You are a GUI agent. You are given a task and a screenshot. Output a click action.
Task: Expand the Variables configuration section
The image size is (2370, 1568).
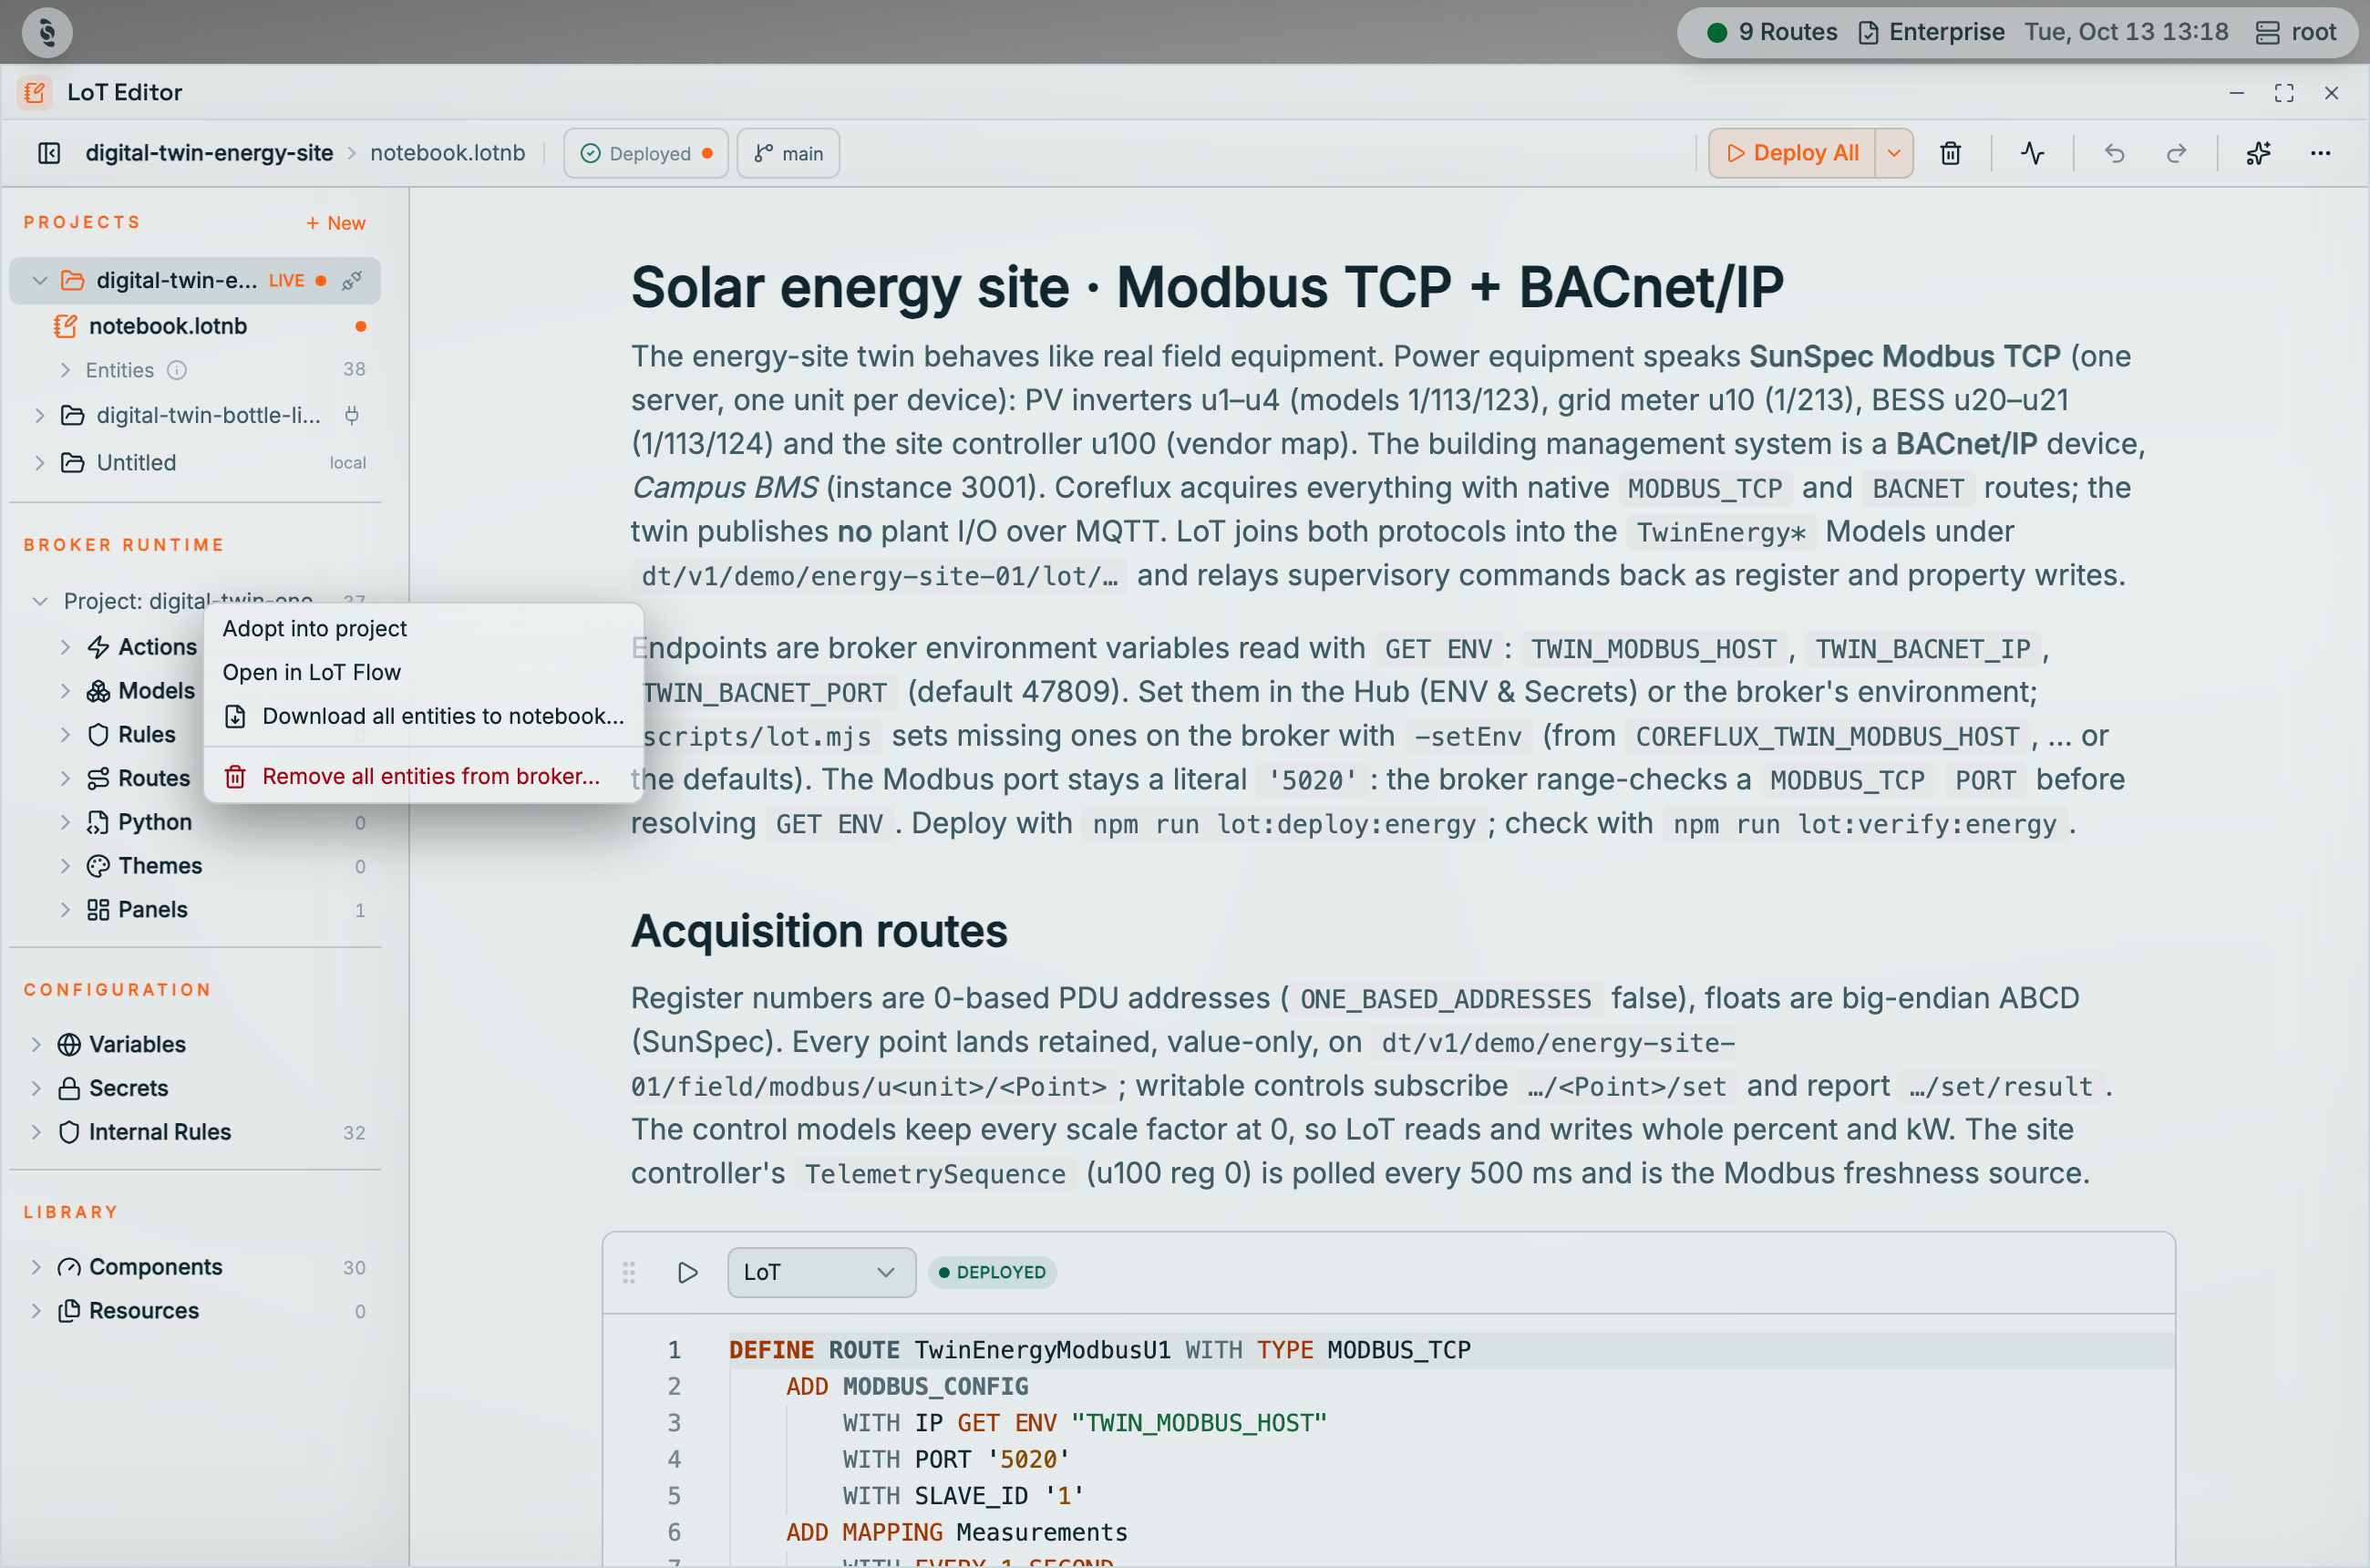point(36,1044)
